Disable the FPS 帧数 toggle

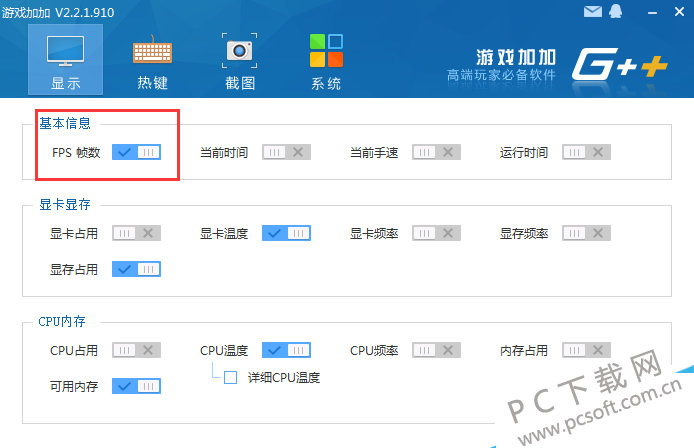(x=136, y=152)
